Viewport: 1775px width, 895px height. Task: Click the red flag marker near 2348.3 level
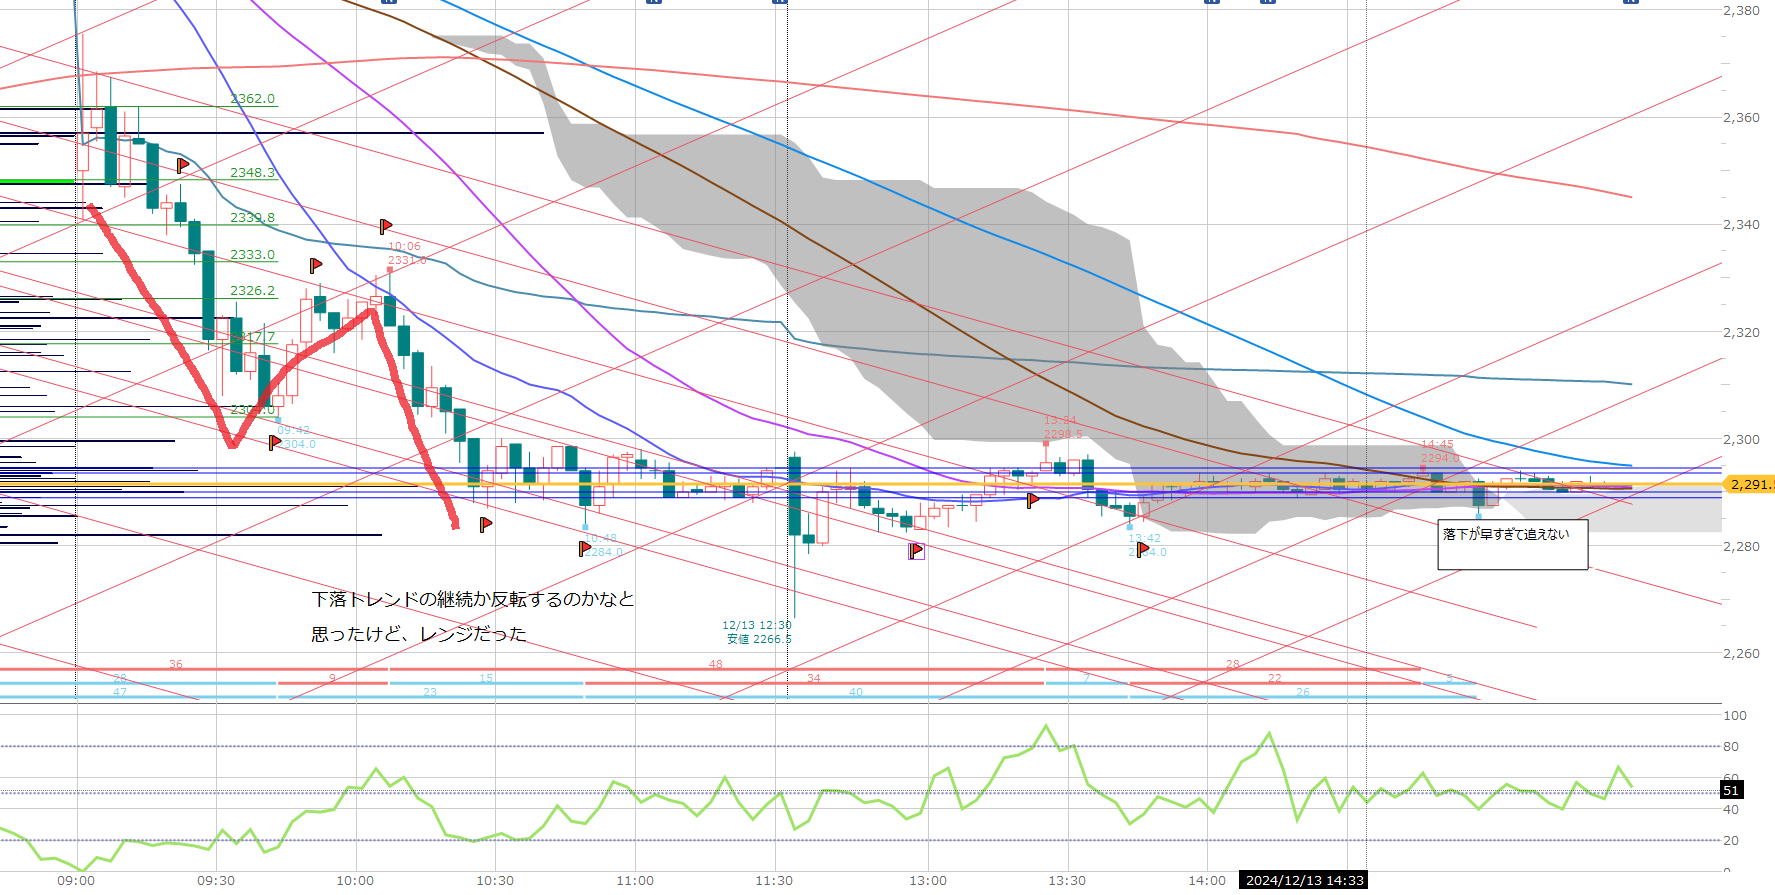(182, 165)
